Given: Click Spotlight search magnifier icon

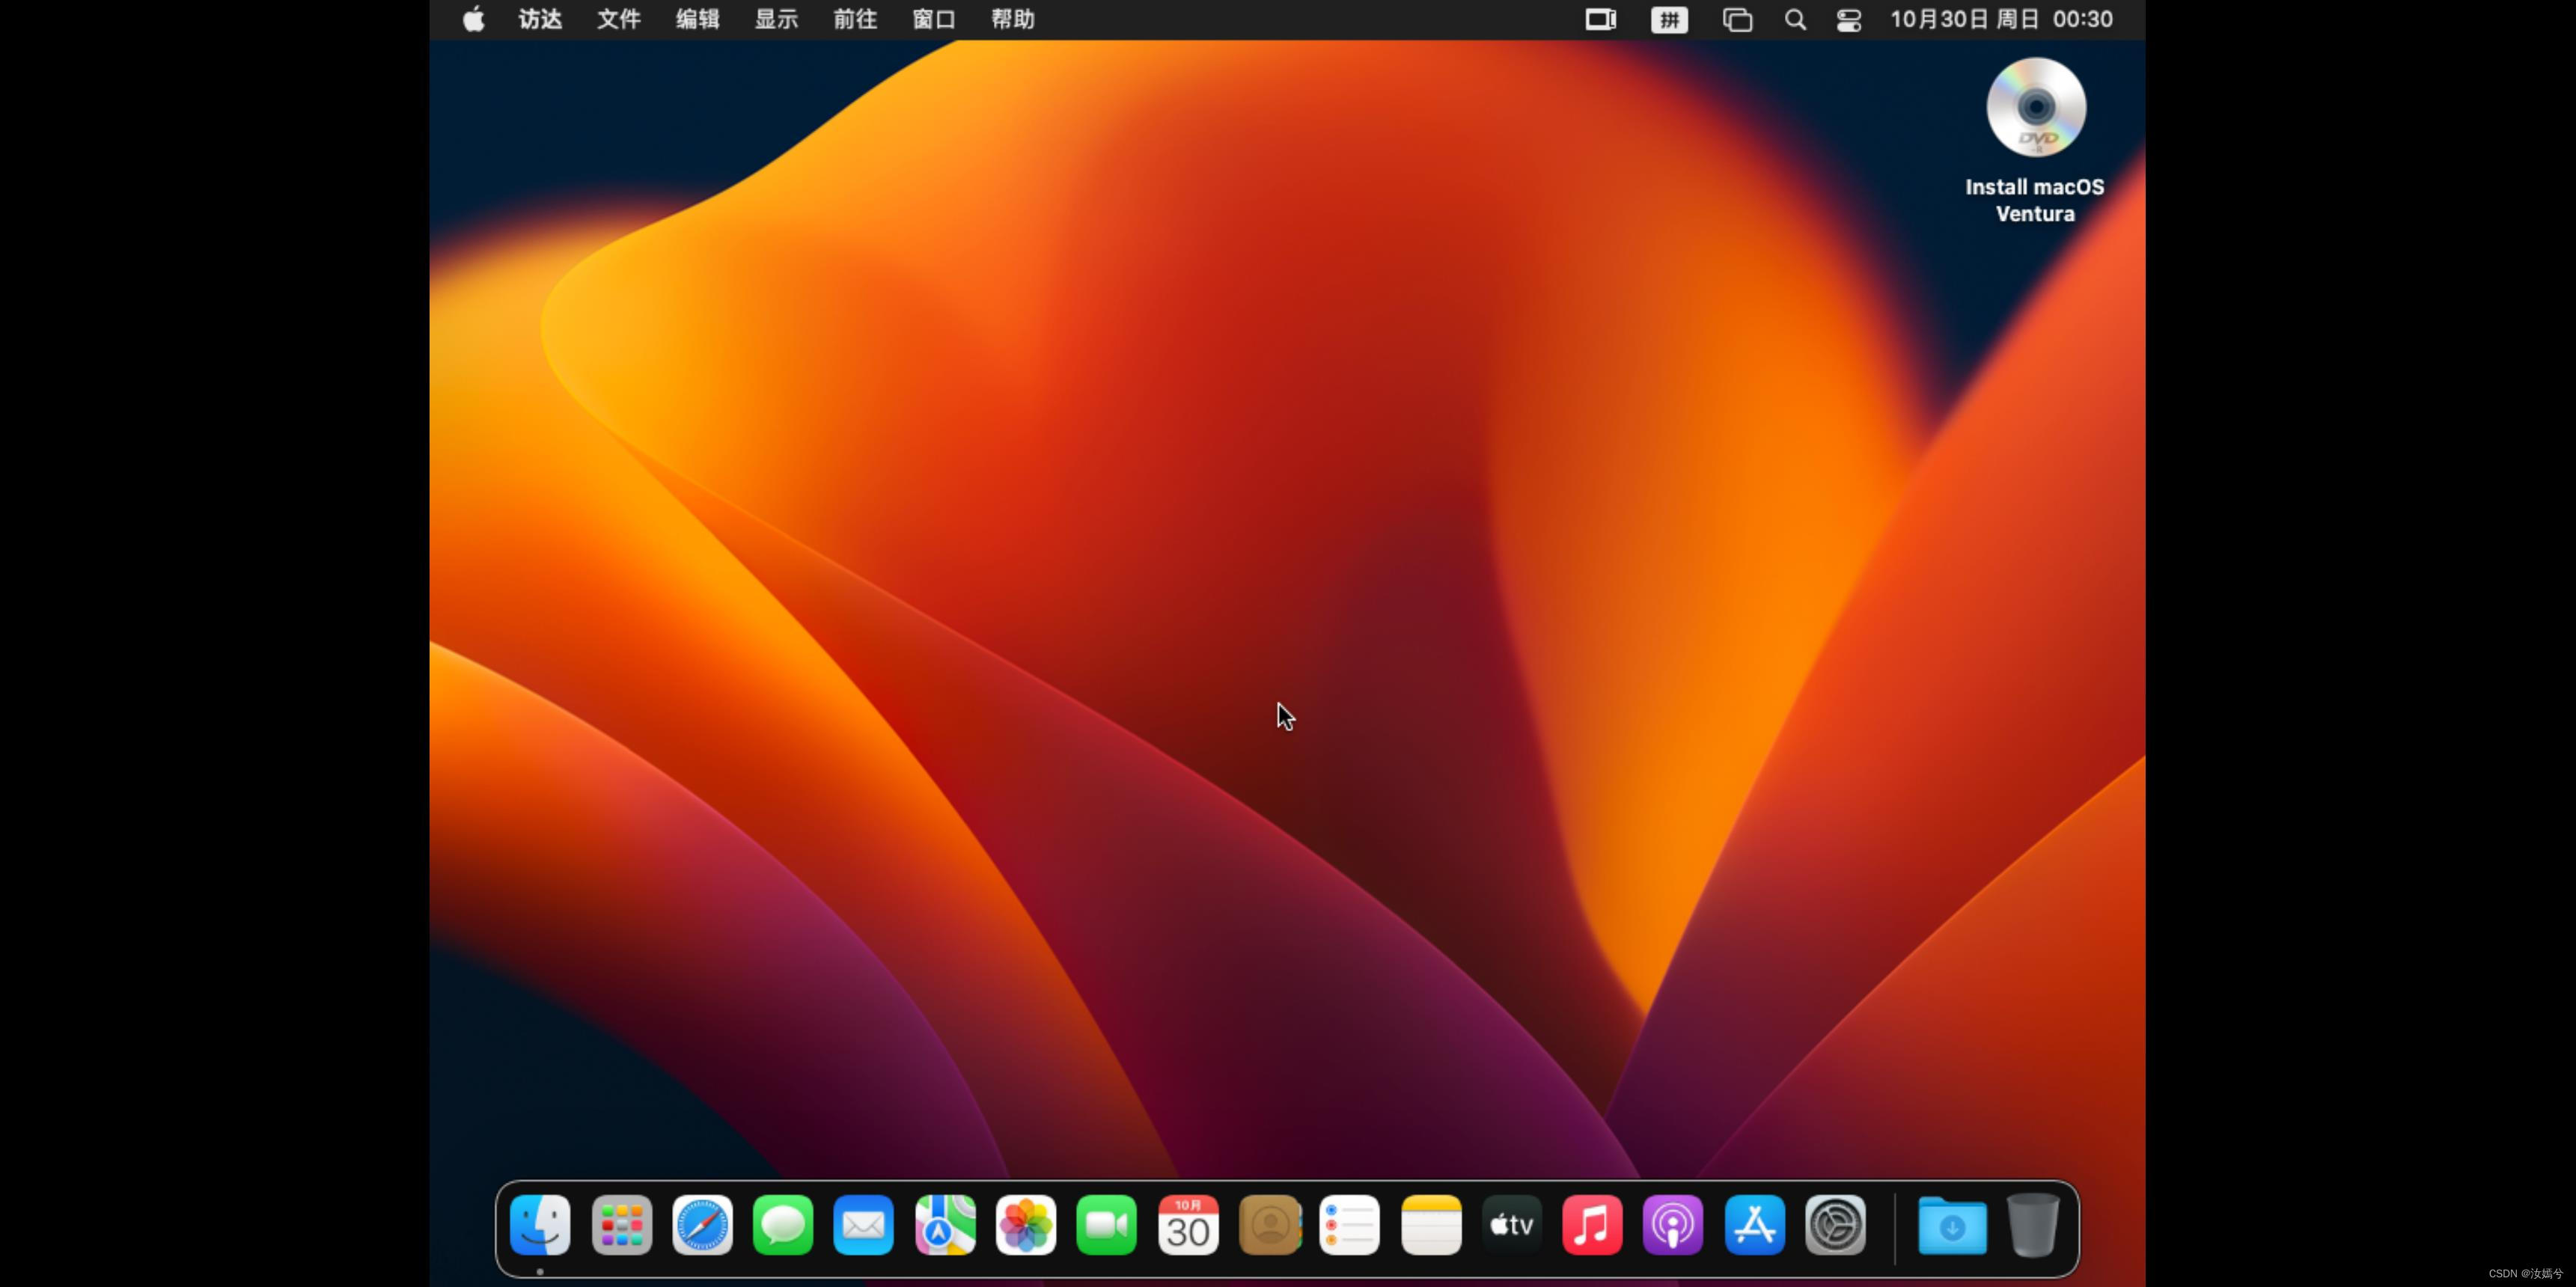Looking at the screenshot, I should tap(1795, 20).
